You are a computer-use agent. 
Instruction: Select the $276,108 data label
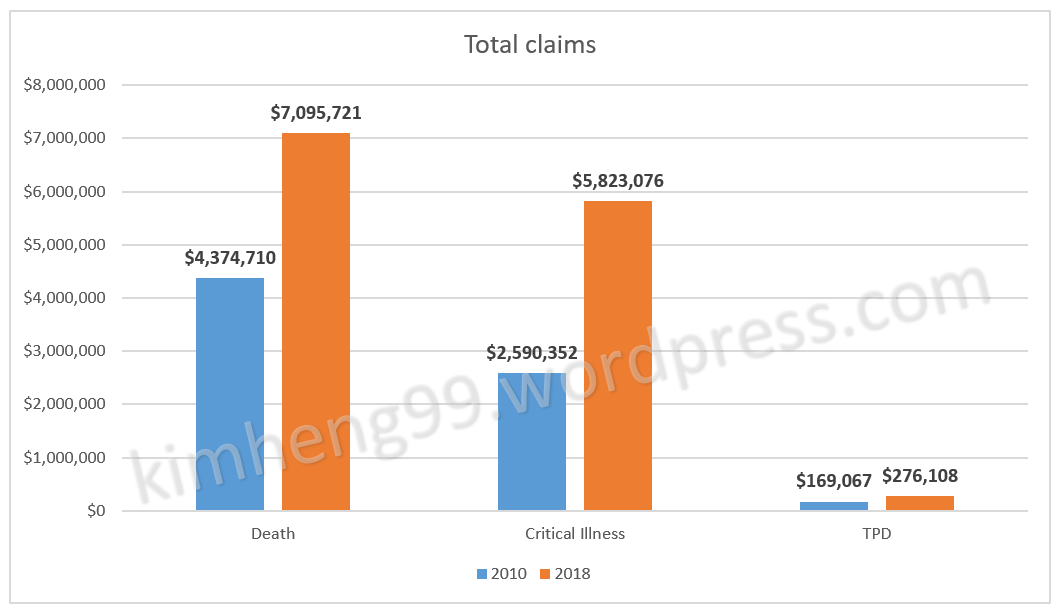[920, 477]
